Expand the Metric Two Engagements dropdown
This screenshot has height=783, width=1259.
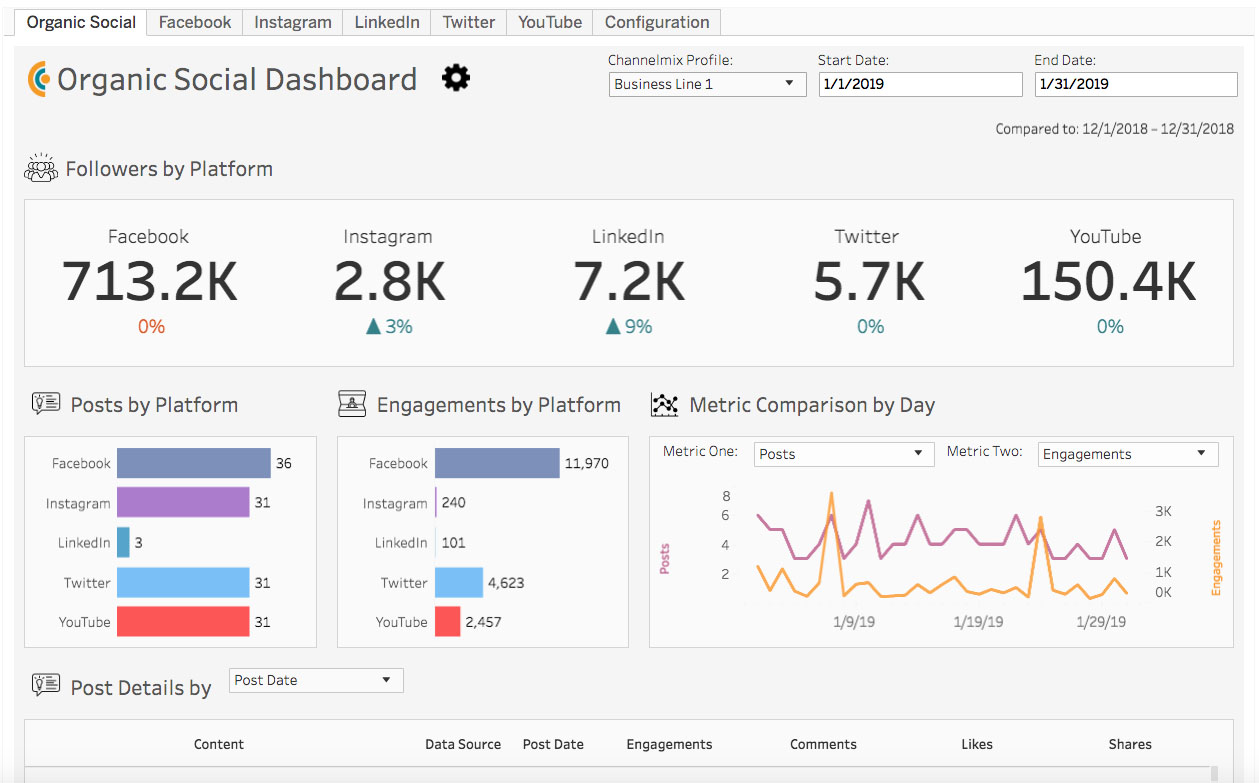[1127, 454]
